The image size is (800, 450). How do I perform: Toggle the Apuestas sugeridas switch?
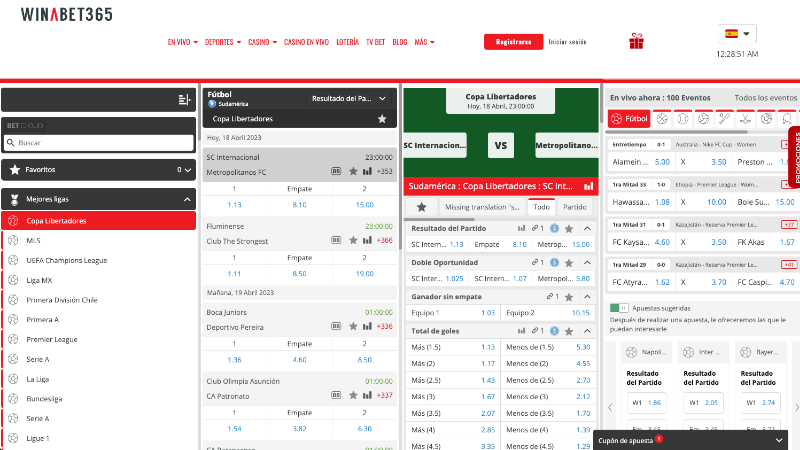(x=619, y=308)
